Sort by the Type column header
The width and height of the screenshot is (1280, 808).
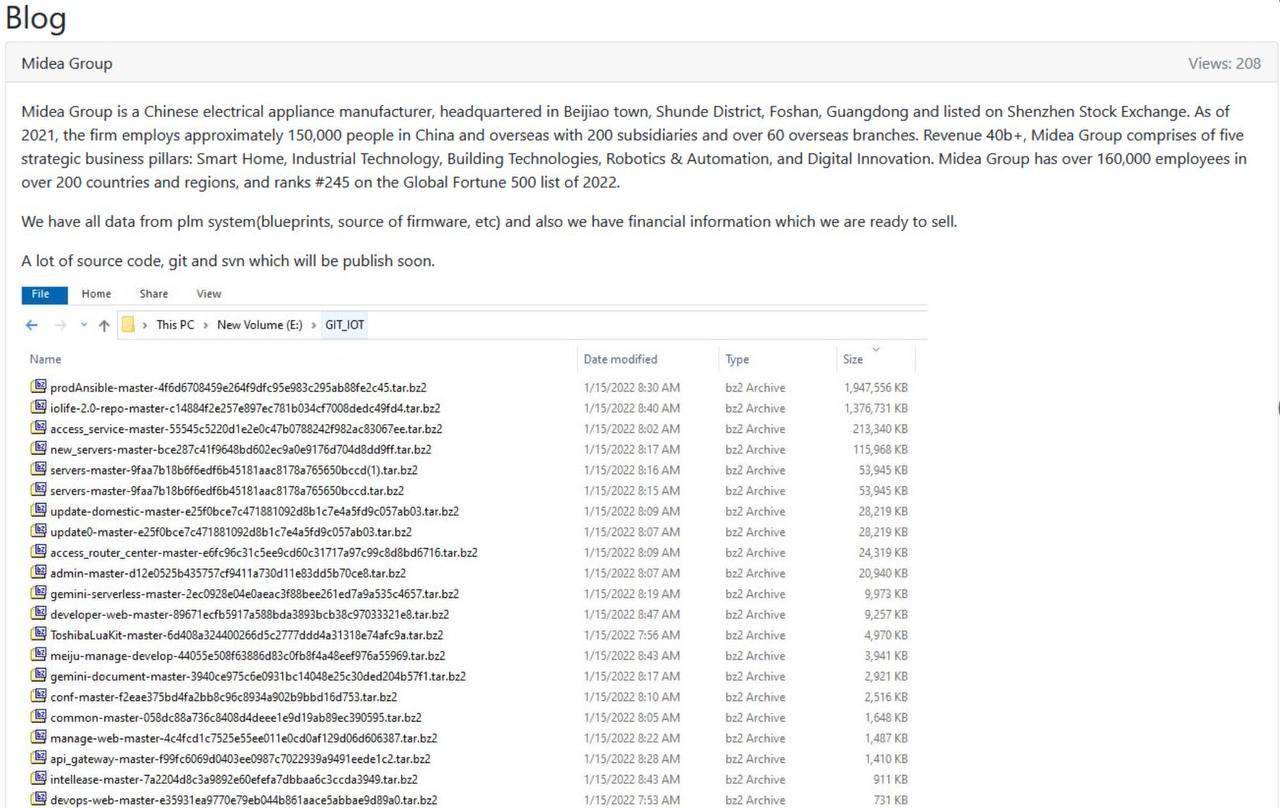tap(737, 359)
